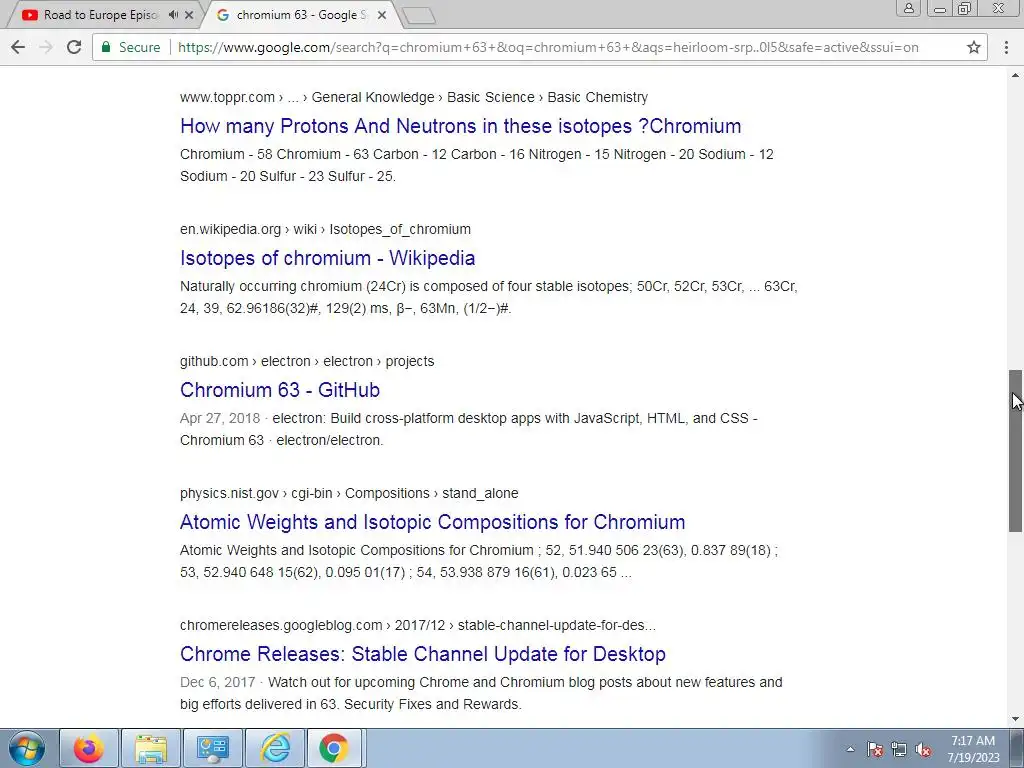Close the chromium 63 Google Search tab
The height and width of the screenshot is (768, 1024).
pos(382,14)
